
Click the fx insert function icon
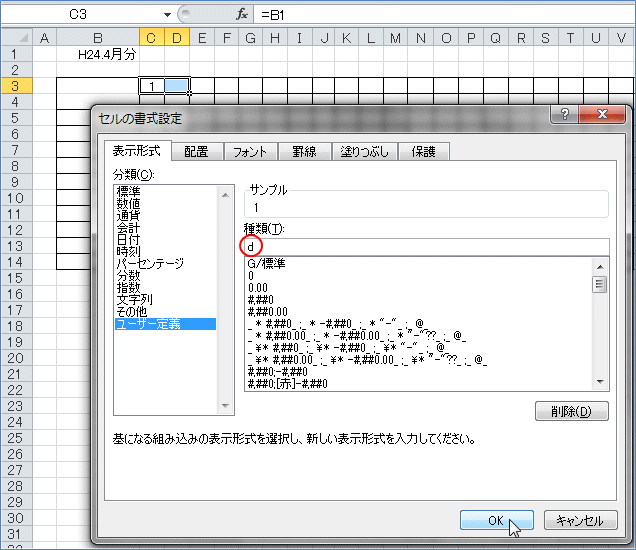click(242, 15)
